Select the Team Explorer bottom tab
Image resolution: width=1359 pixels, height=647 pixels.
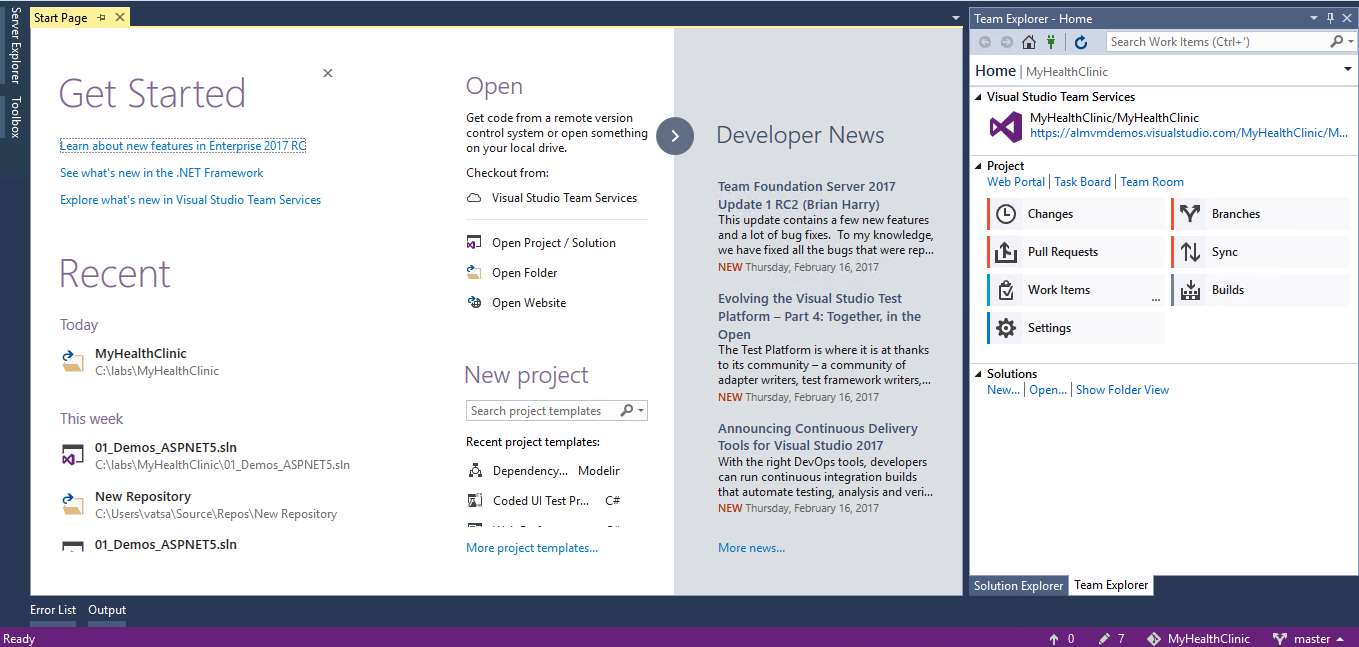pos(1111,586)
